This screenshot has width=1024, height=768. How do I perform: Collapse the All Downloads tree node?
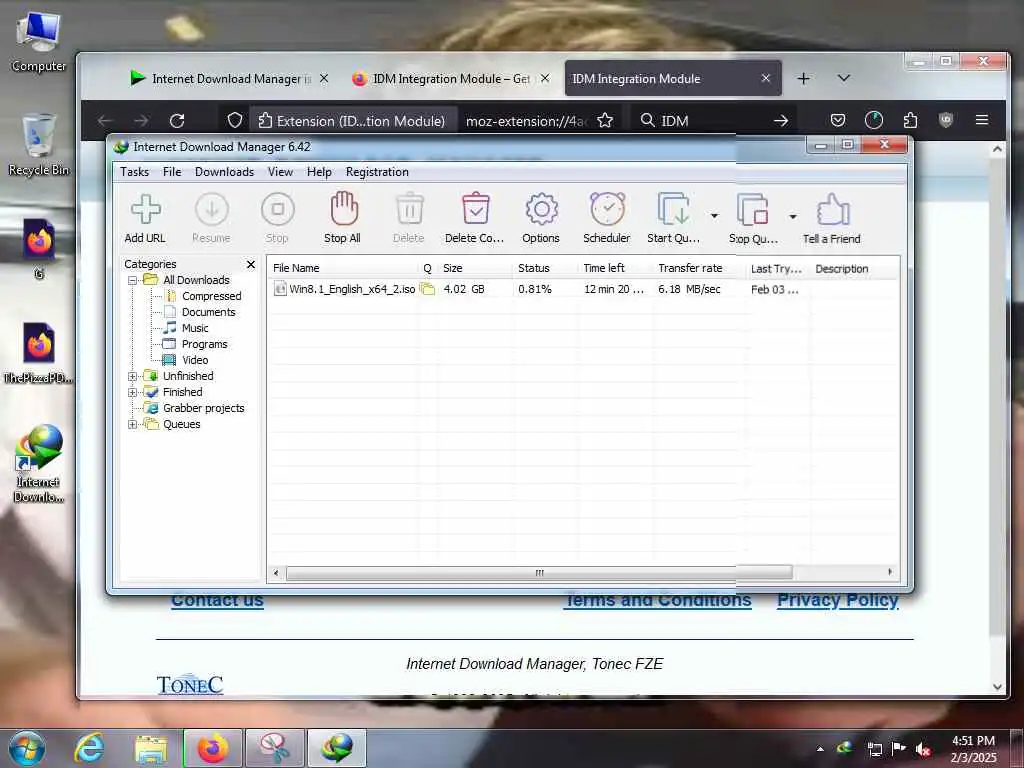pos(133,280)
